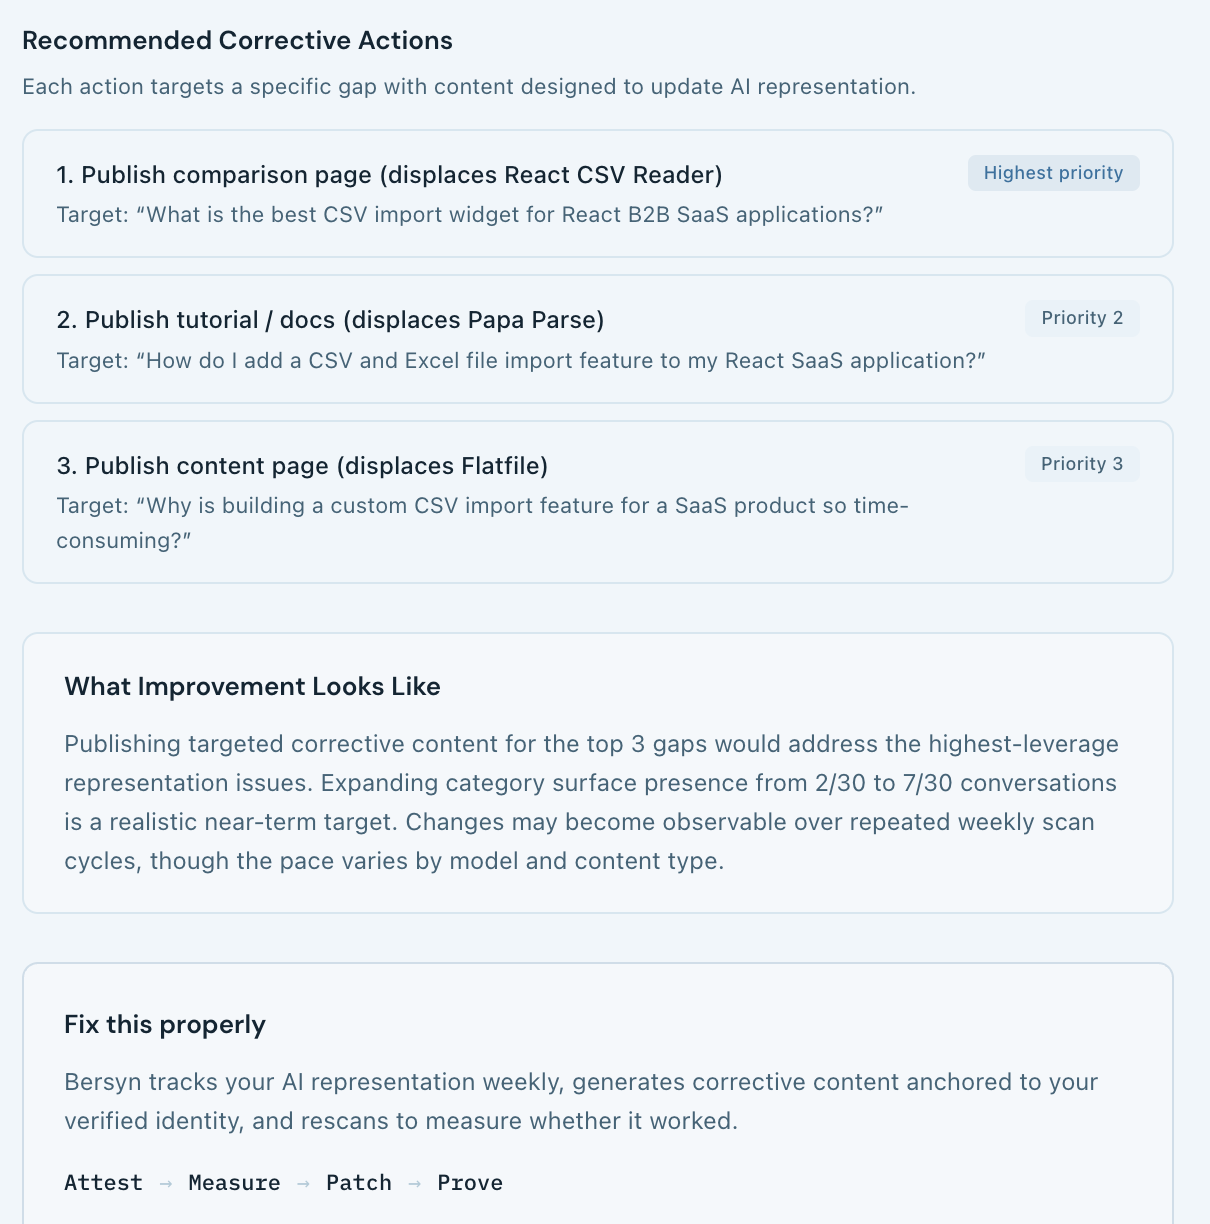Click the Bersyn tracking description paragraph
Image resolution: width=1210 pixels, height=1224 pixels.
tap(581, 1101)
